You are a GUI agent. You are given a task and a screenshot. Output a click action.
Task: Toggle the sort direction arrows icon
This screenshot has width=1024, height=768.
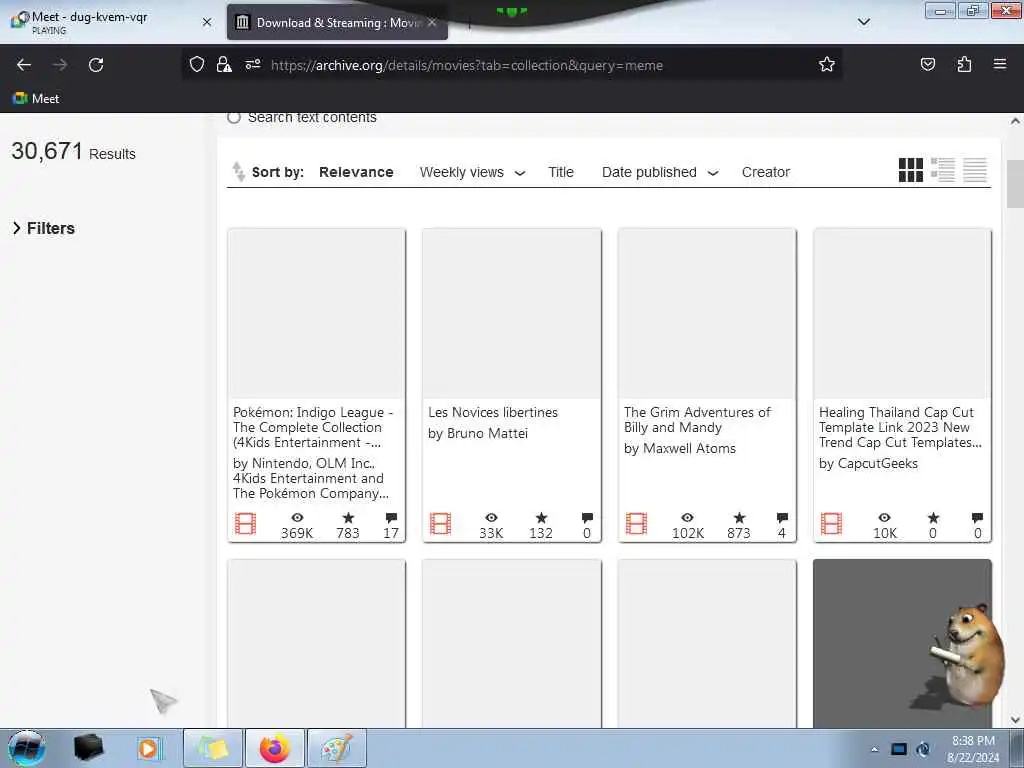238,172
